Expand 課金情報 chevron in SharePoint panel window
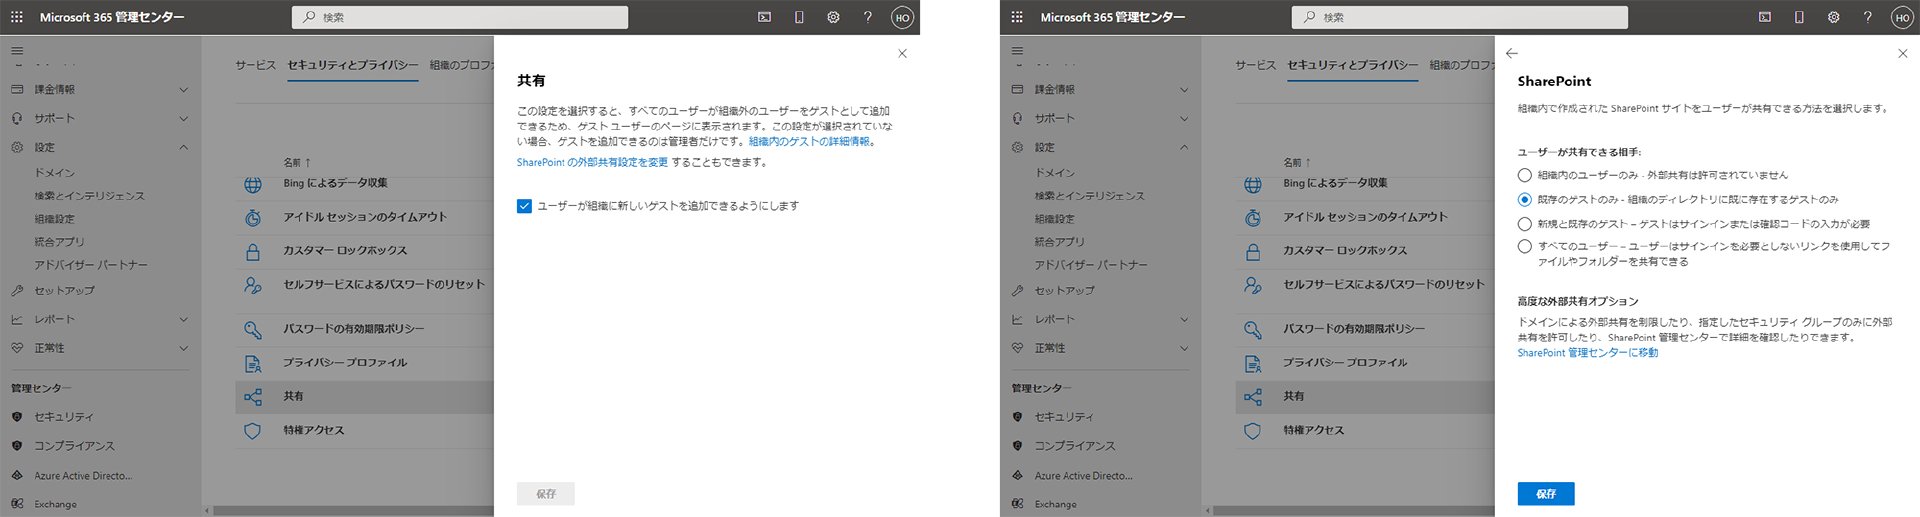 (1184, 90)
